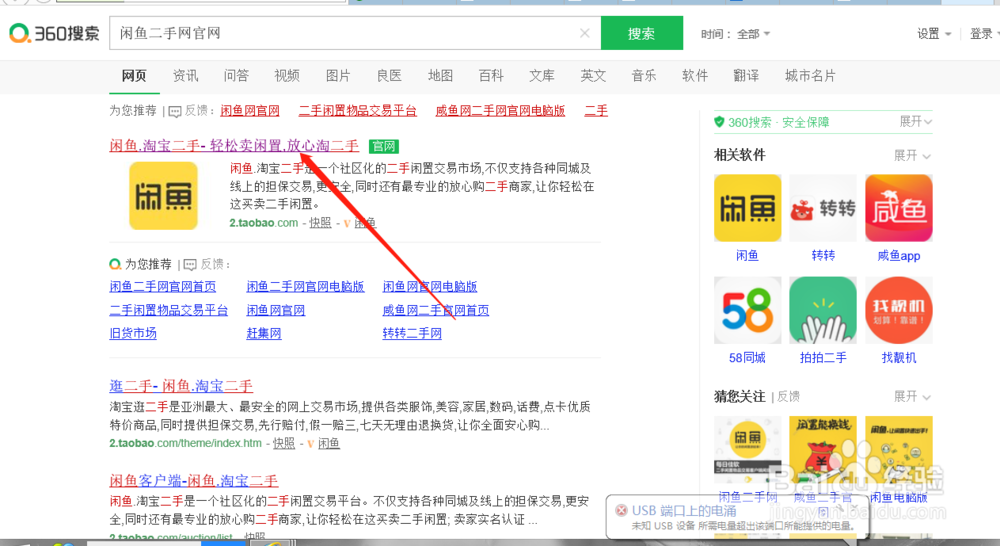
Task: Click 咸鱼网二手官网首页 link
Action: (x=436, y=310)
